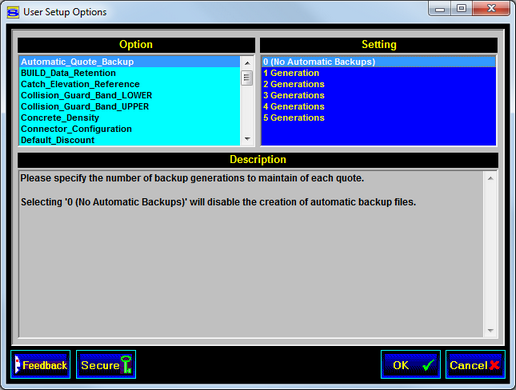
Task: Select Concrete_Density option
Action: (130, 118)
